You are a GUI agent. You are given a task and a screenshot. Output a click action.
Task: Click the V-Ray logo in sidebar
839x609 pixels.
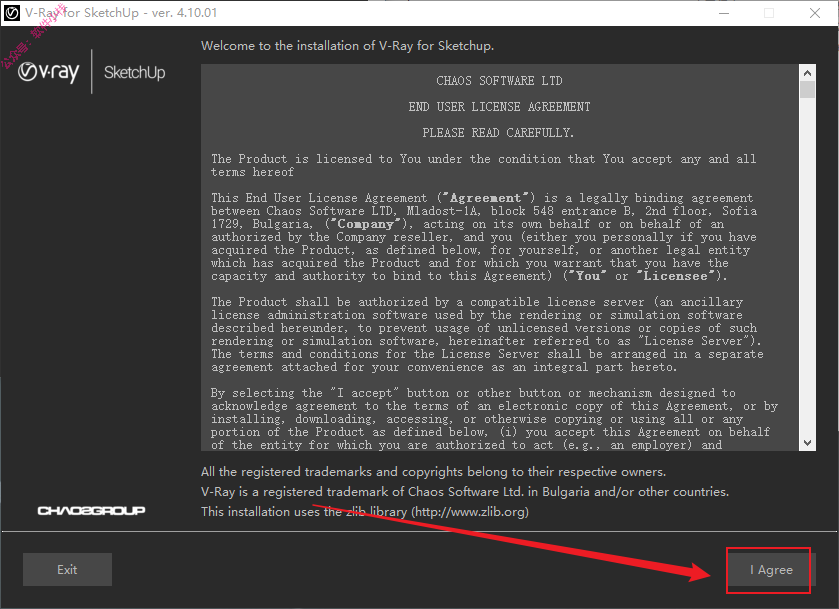(x=48, y=72)
